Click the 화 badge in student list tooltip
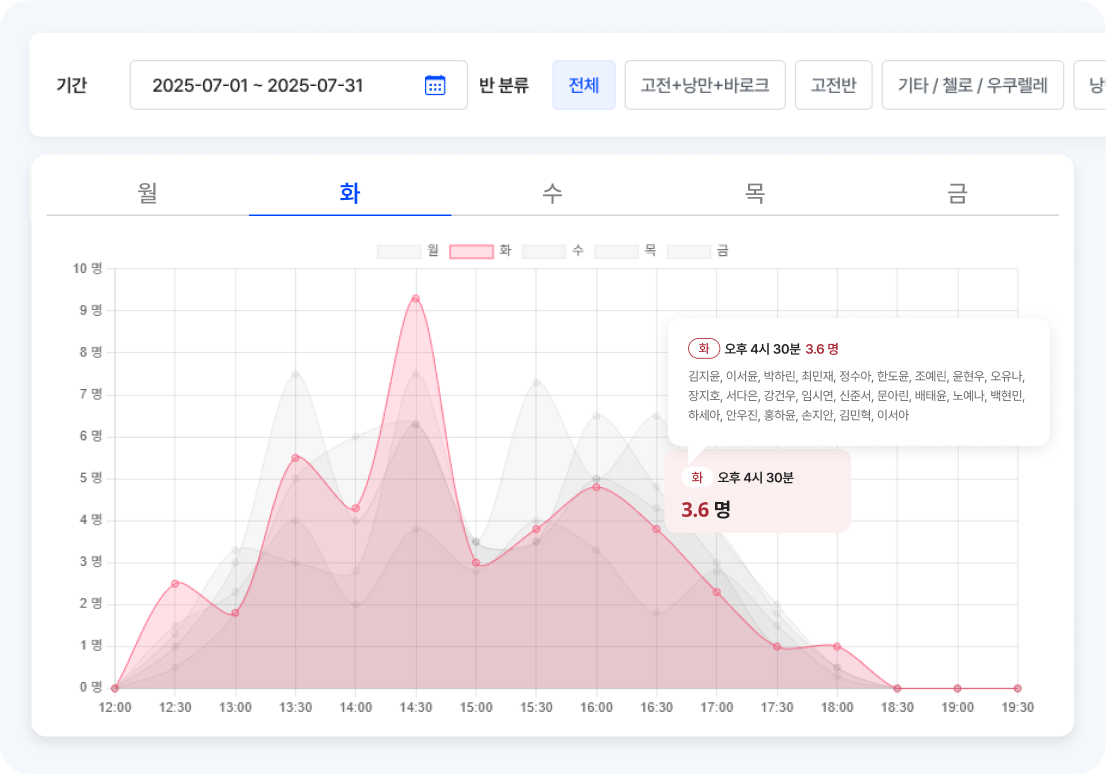Screen dimensions: 1106x774 pos(704,348)
